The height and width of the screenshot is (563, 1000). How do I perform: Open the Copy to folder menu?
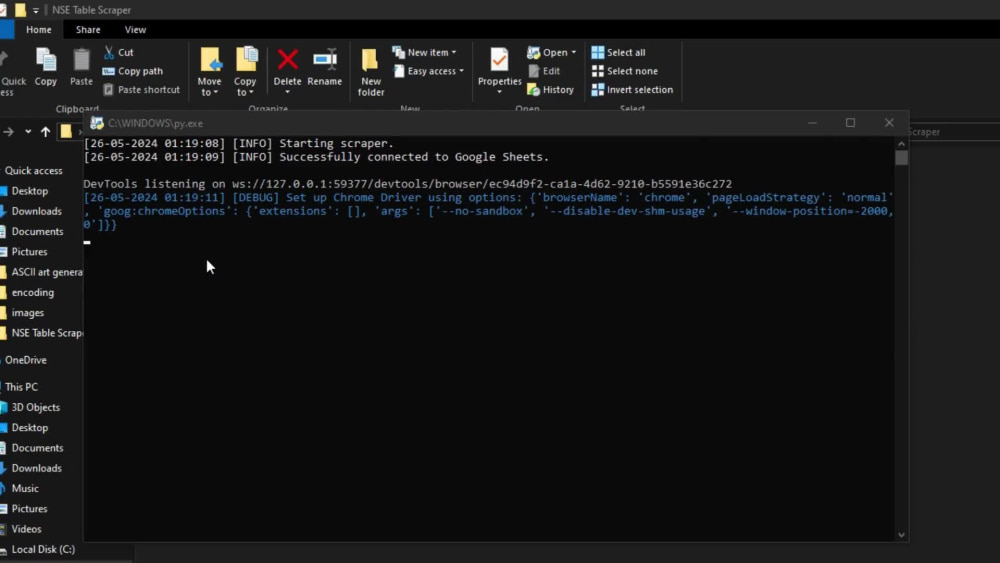(x=245, y=71)
